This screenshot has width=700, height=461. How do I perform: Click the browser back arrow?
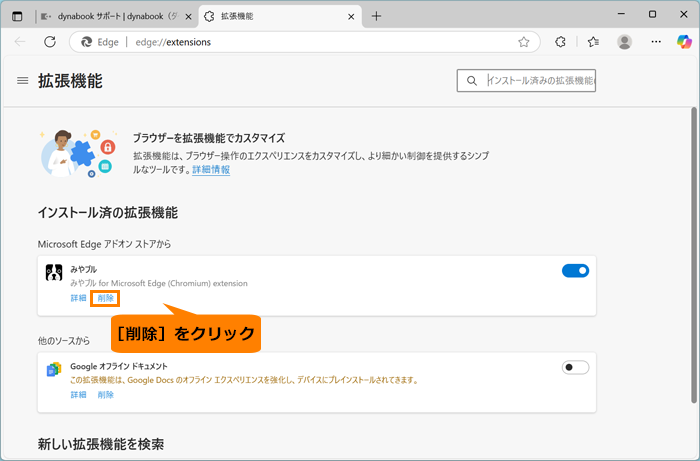point(20,42)
